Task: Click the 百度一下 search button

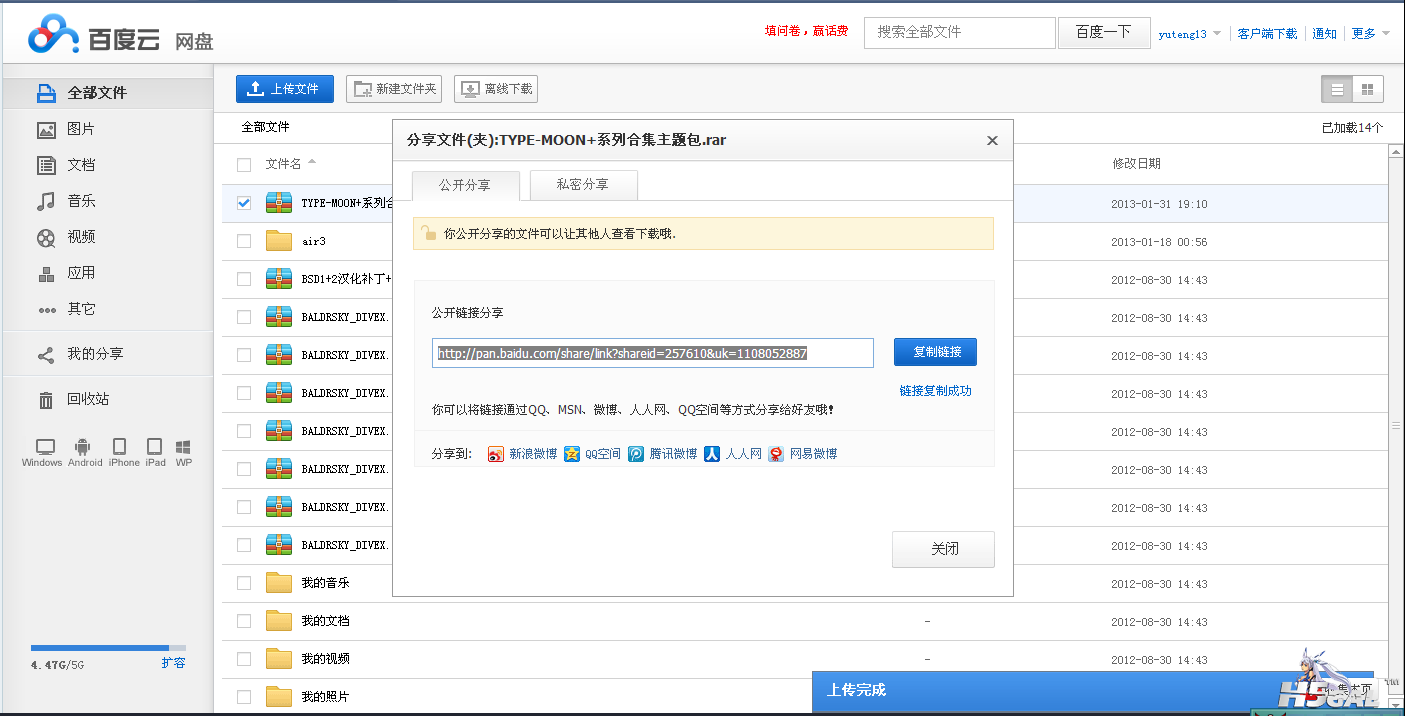Action: pos(1103,32)
